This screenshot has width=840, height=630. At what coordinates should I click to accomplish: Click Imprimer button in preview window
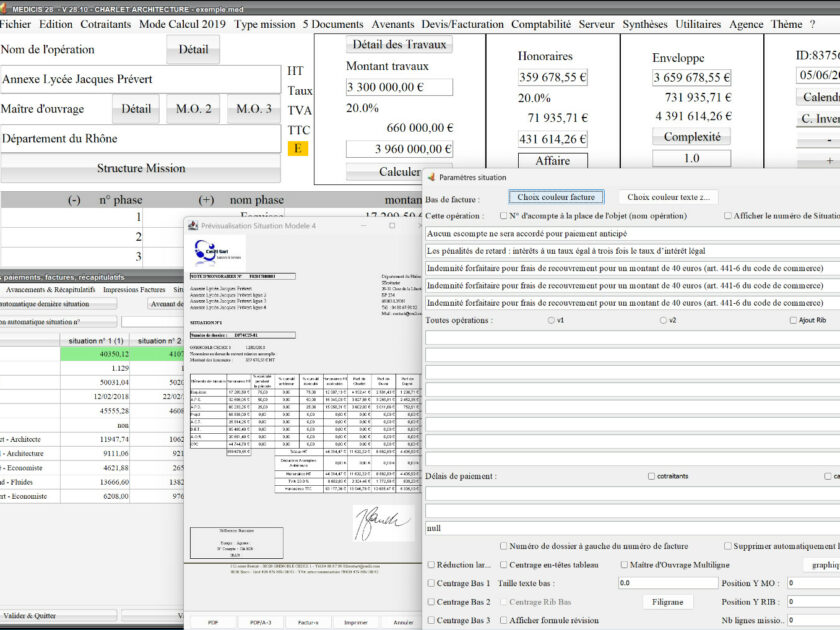pyautogui.click(x=356, y=622)
